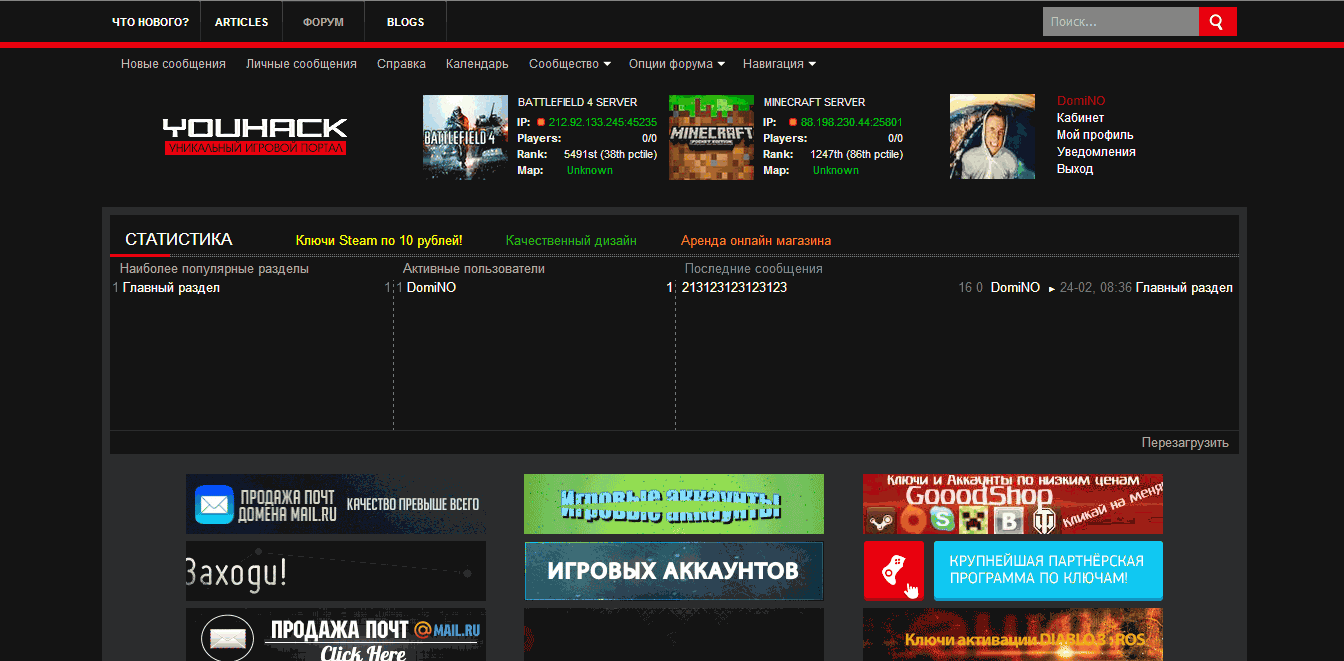Open Главный раздел beside the 24-02 date
This screenshot has width=1344, height=661.
click(1184, 288)
